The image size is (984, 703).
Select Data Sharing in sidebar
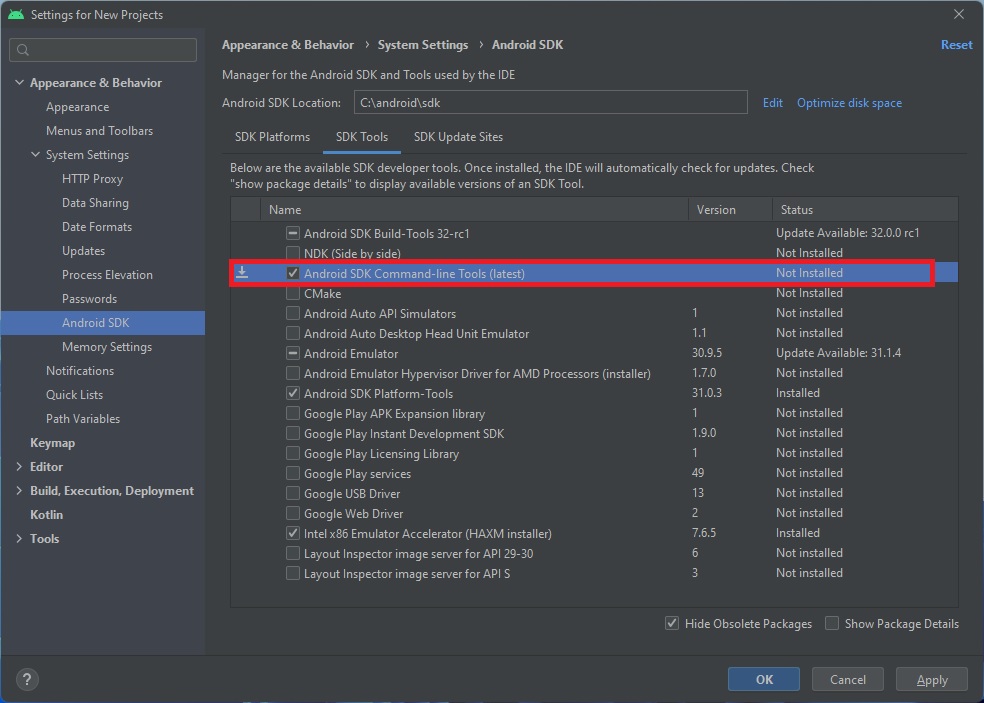tap(95, 203)
